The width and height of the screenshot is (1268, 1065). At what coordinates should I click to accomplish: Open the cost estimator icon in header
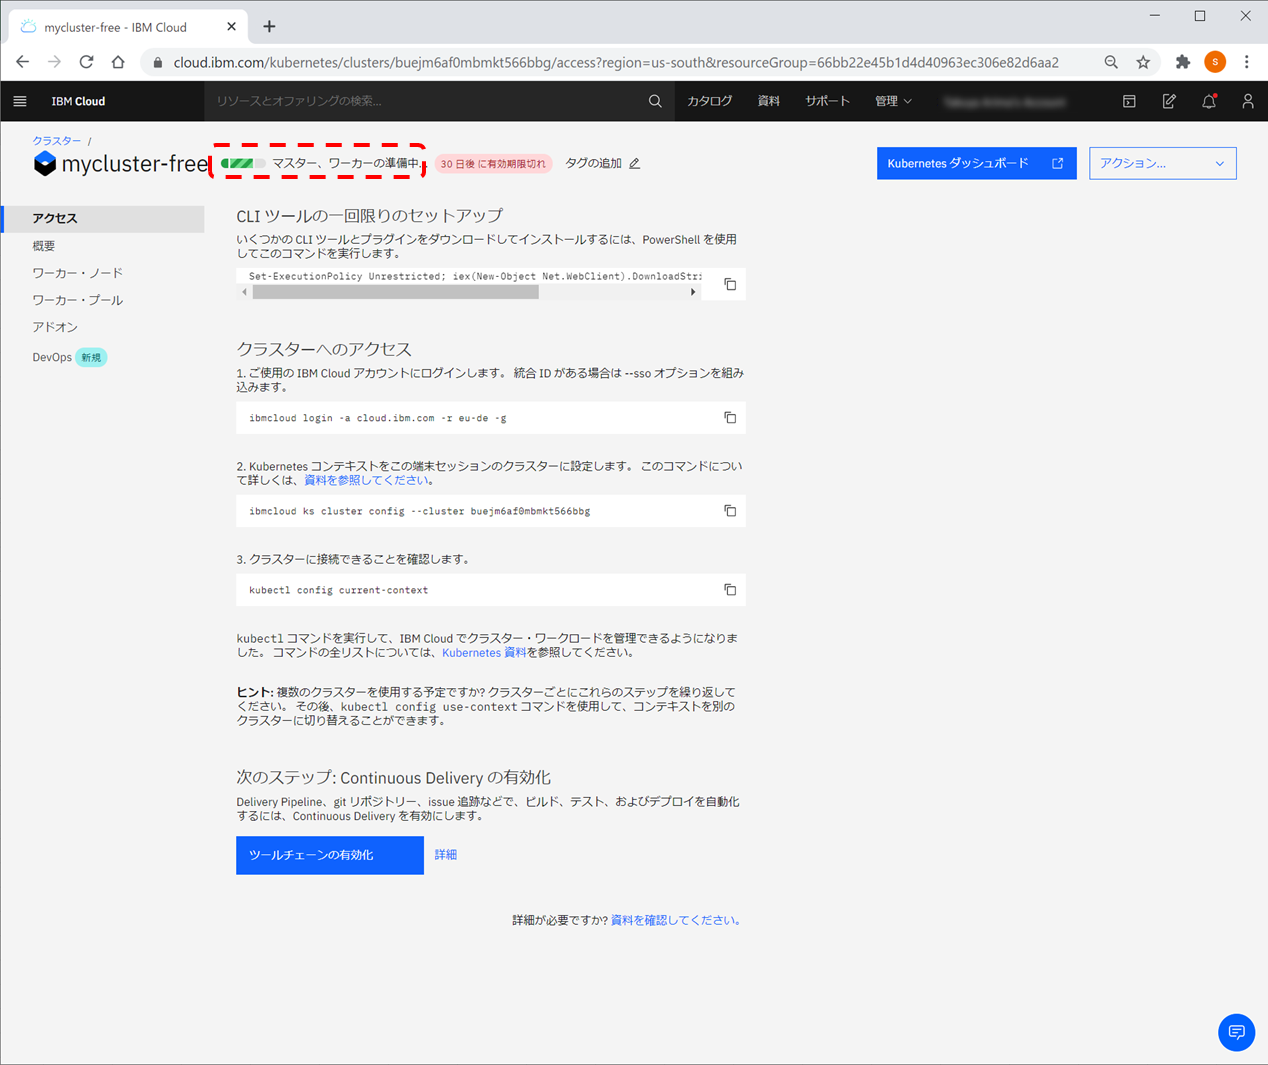1129,101
